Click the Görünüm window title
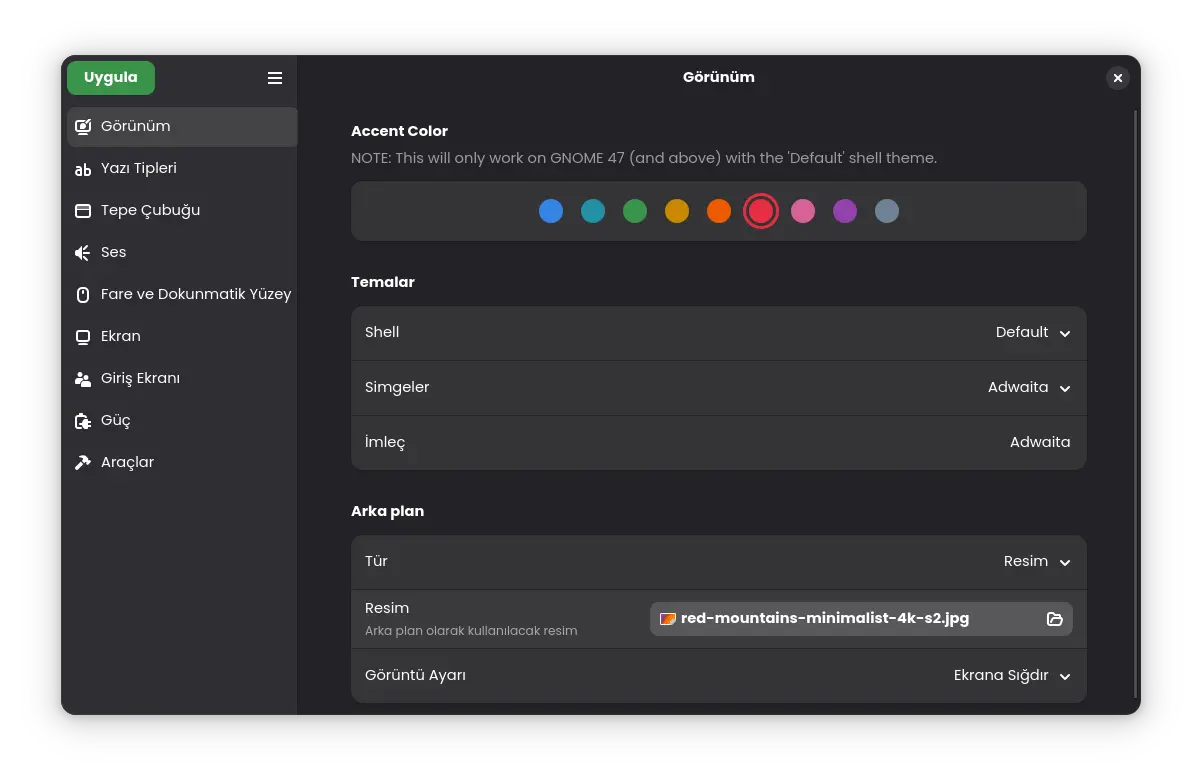 tap(718, 77)
